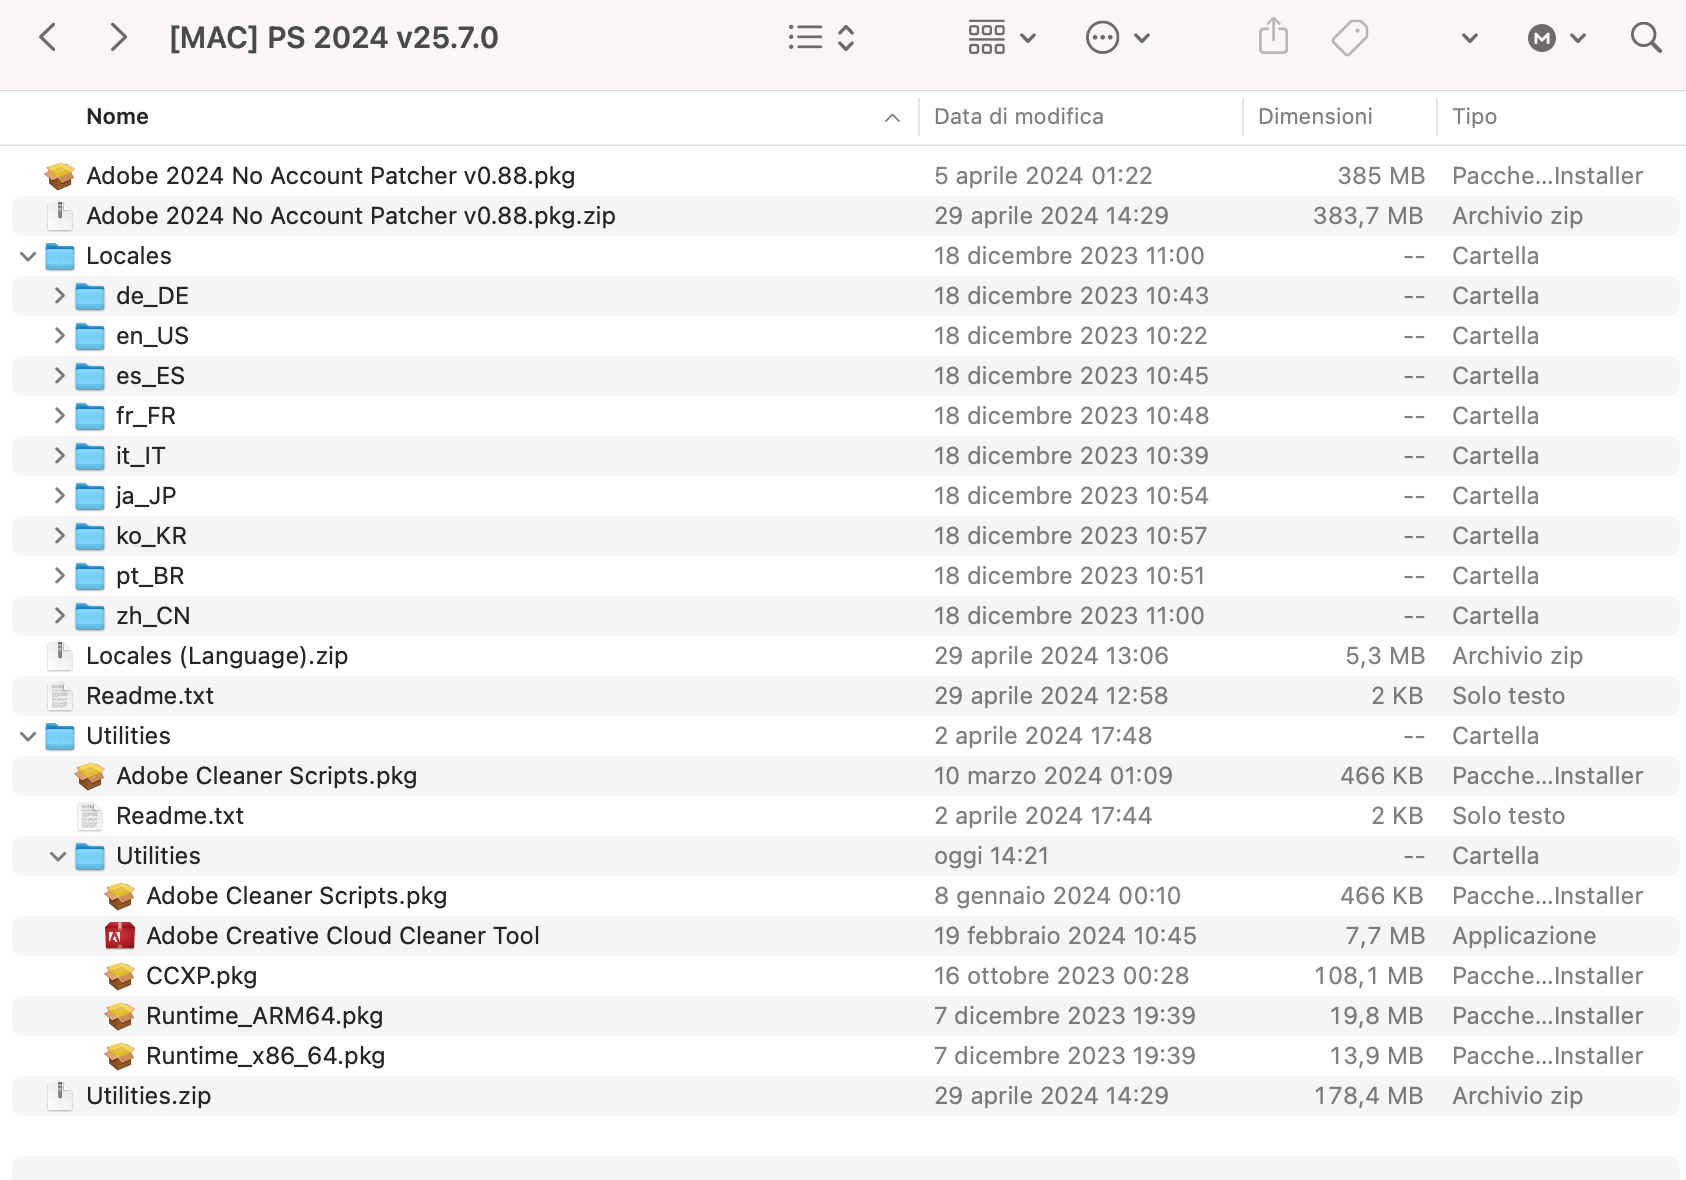Open the list view switcher
The width and height of the screenshot is (1686, 1180).
click(821, 38)
